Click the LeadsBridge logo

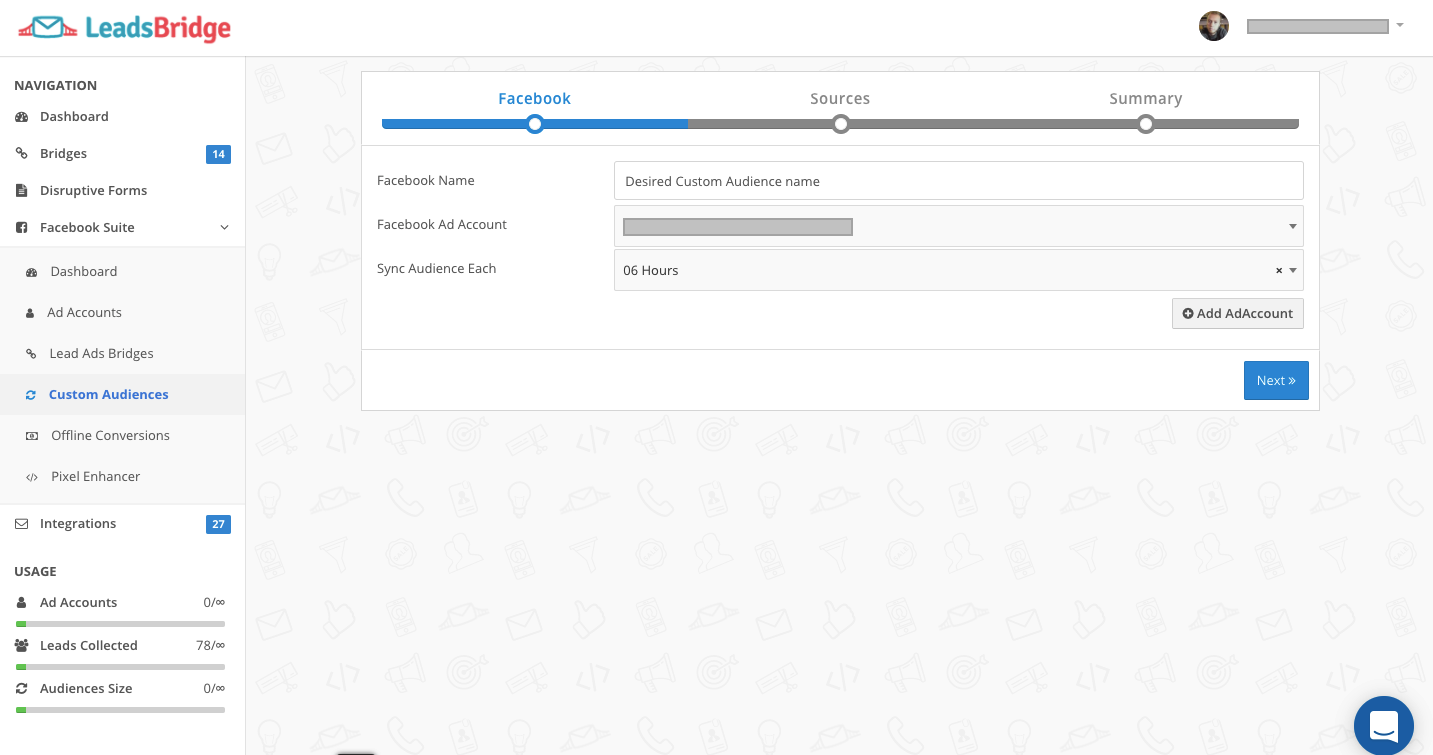coord(124,28)
